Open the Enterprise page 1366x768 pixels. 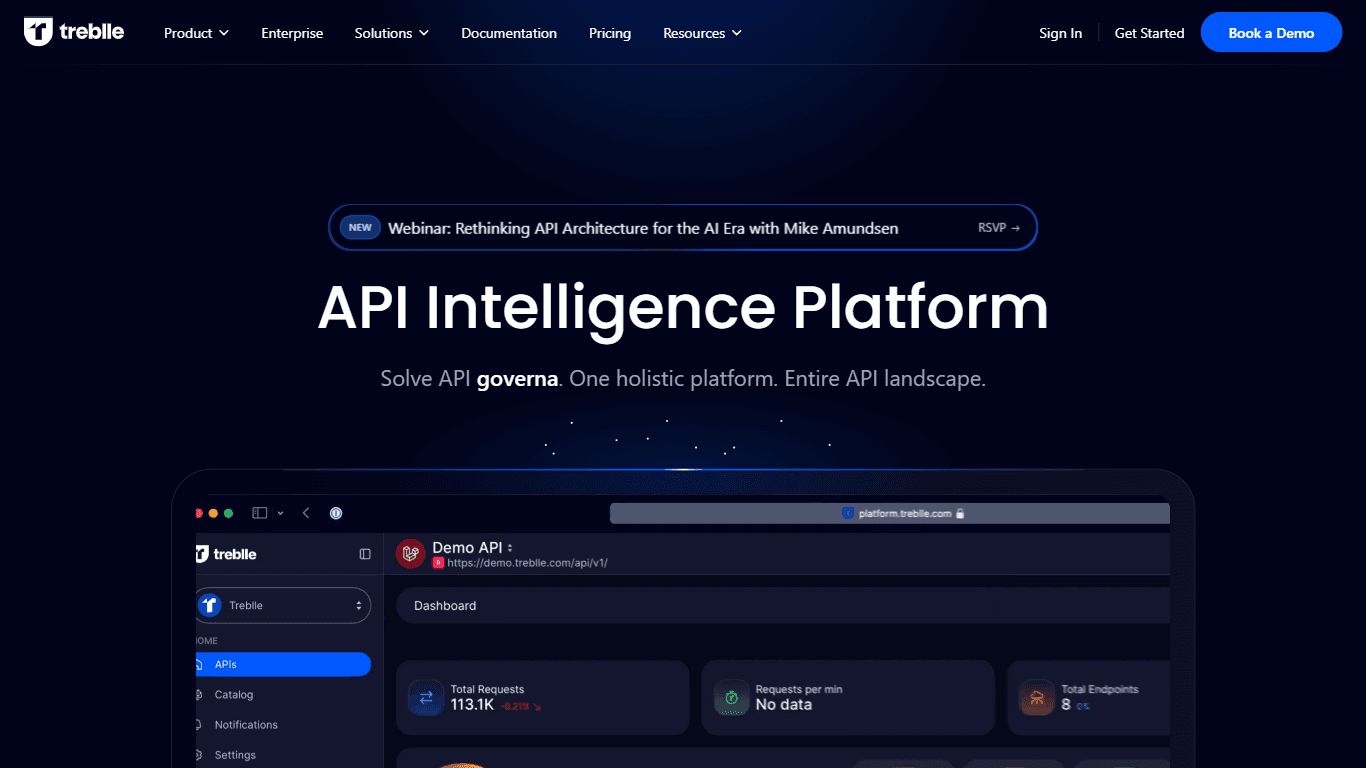coord(292,33)
